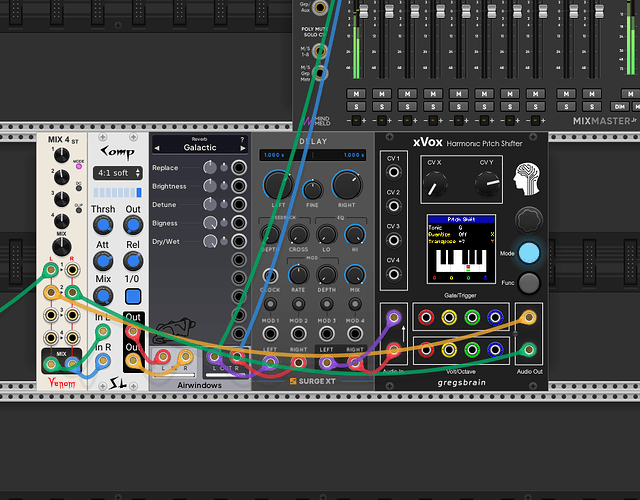Toggle the Comp 1/0 bypass button
This screenshot has height=500, width=640.
click(x=133, y=296)
